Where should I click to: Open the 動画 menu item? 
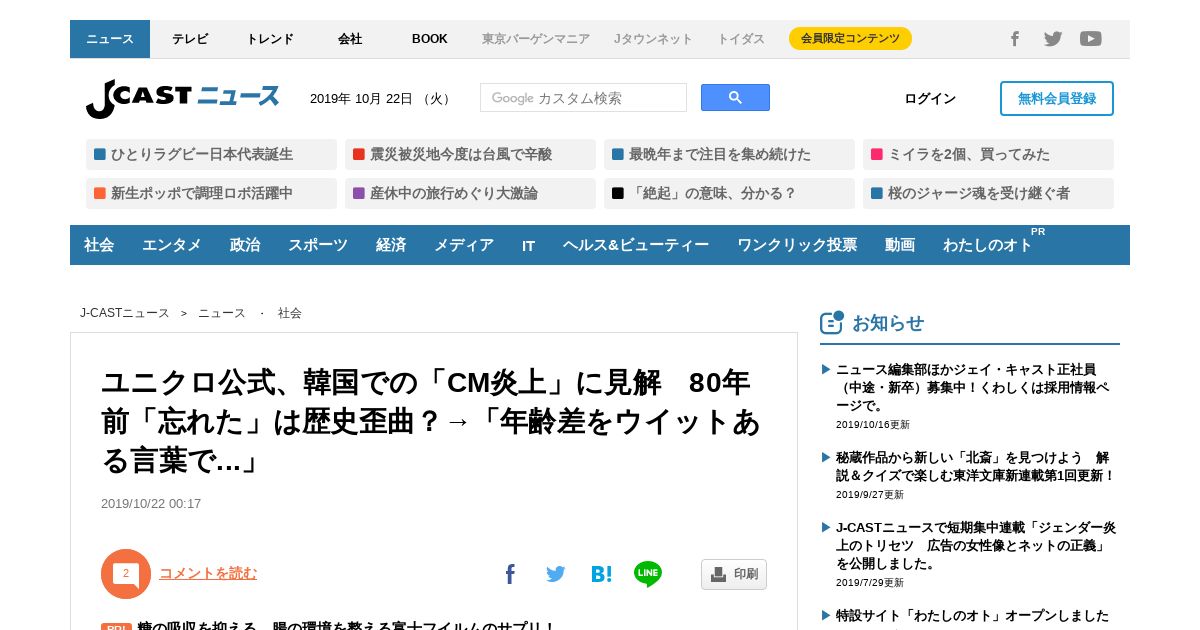point(900,245)
